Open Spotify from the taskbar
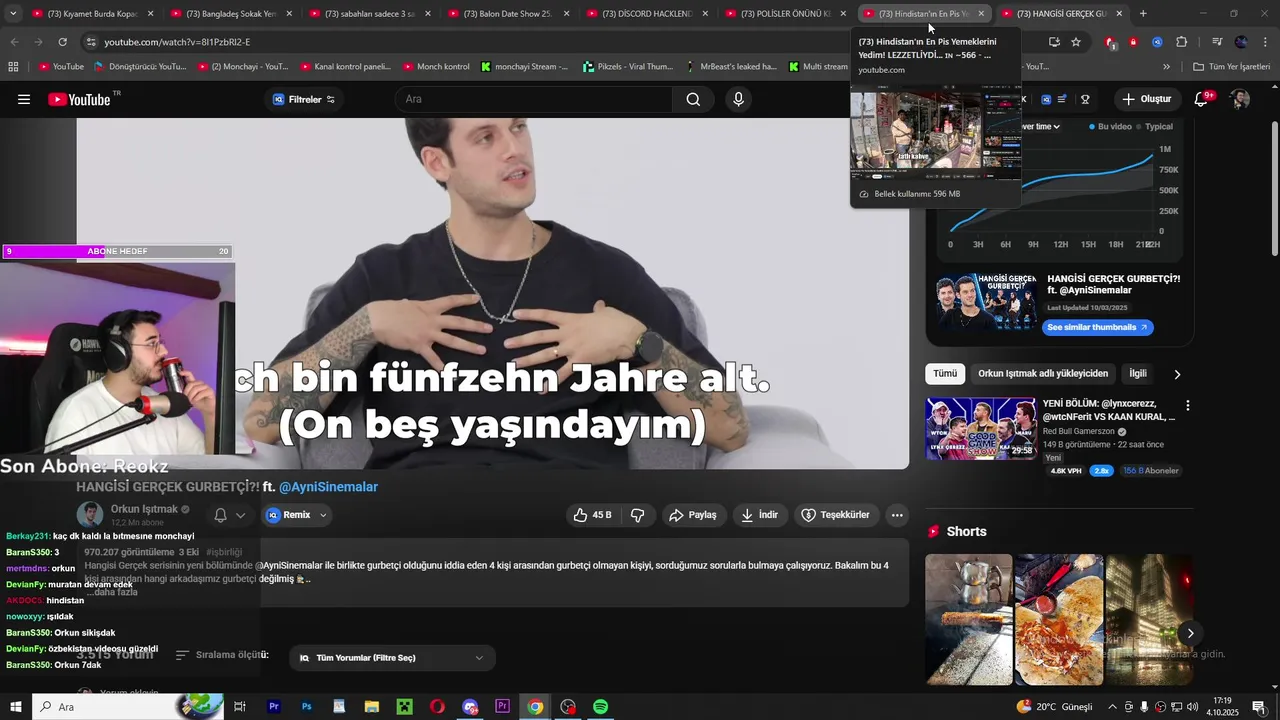Image resolution: width=1280 pixels, height=720 pixels. pos(600,707)
